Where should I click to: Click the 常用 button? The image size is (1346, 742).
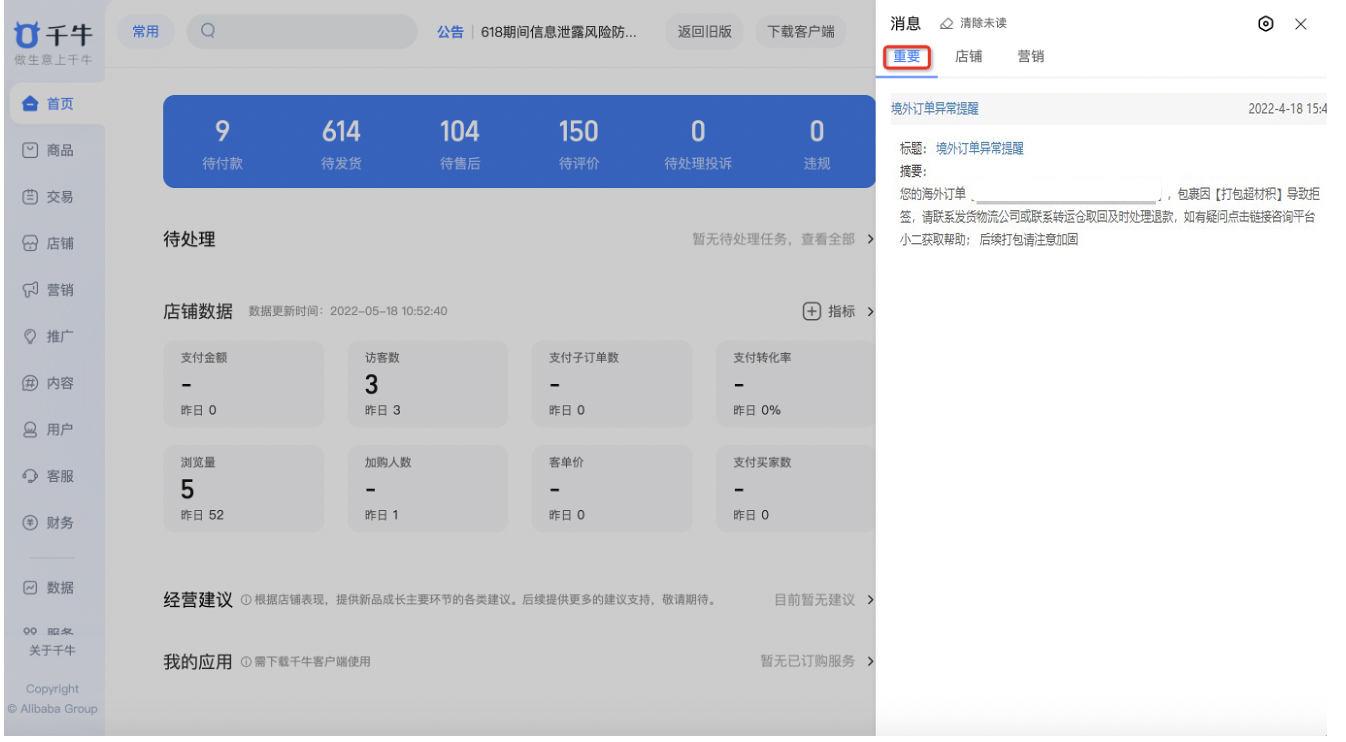pos(146,31)
